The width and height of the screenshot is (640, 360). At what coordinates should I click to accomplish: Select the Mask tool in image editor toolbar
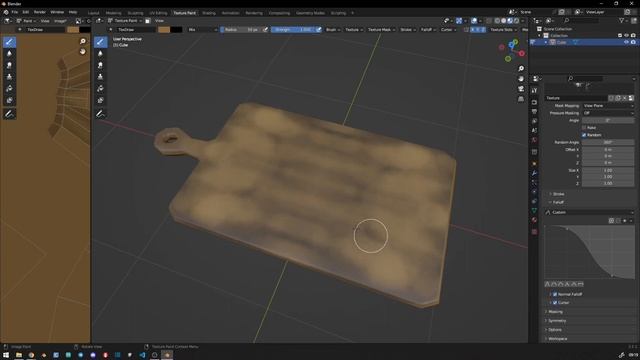click(x=9, y=100)
